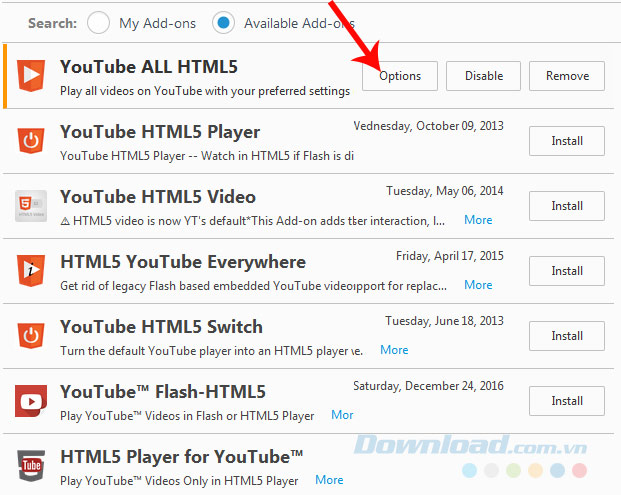Click the date Saturday, December 24, 2016

click(x=428, y=386)
